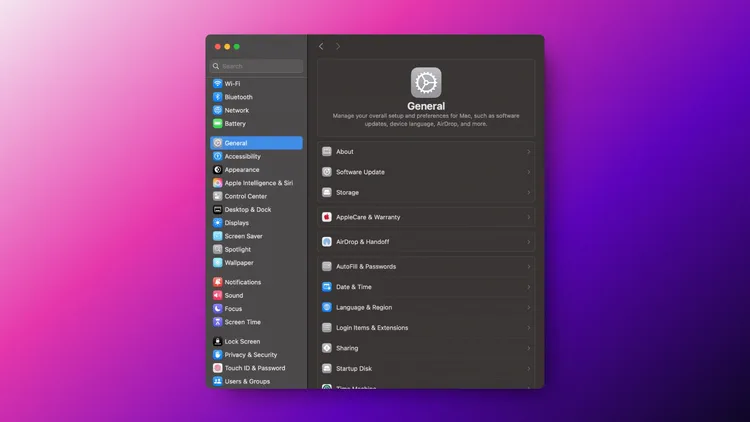Click the Accessibility sidebar icon
Viewport: 750px width, 422px height.
[218, 156]
